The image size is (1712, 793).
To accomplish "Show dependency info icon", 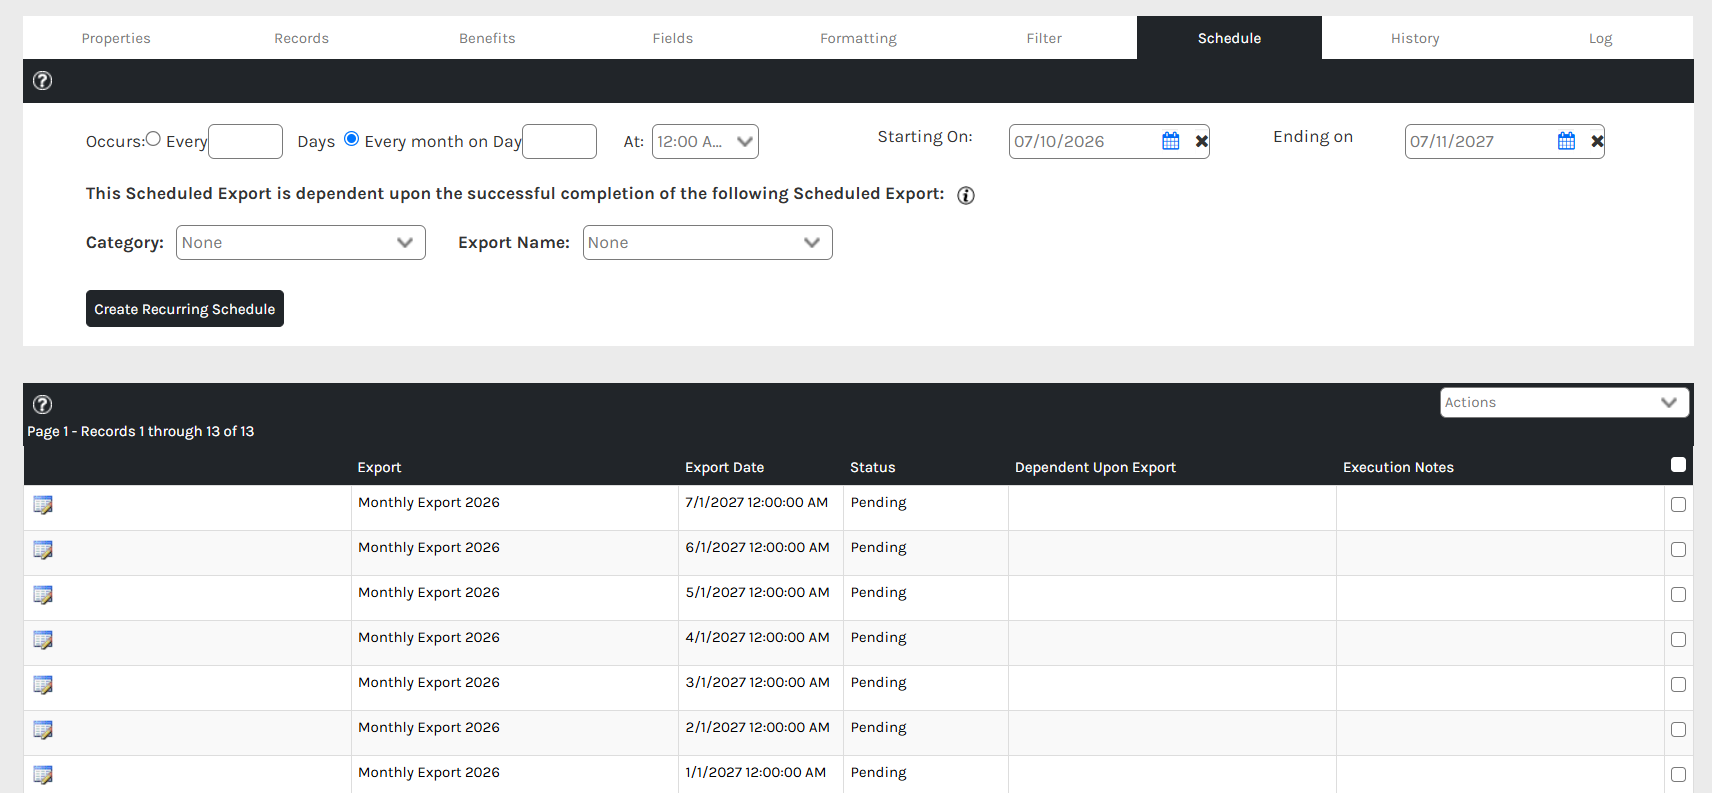I will click(x=965, y=195).
